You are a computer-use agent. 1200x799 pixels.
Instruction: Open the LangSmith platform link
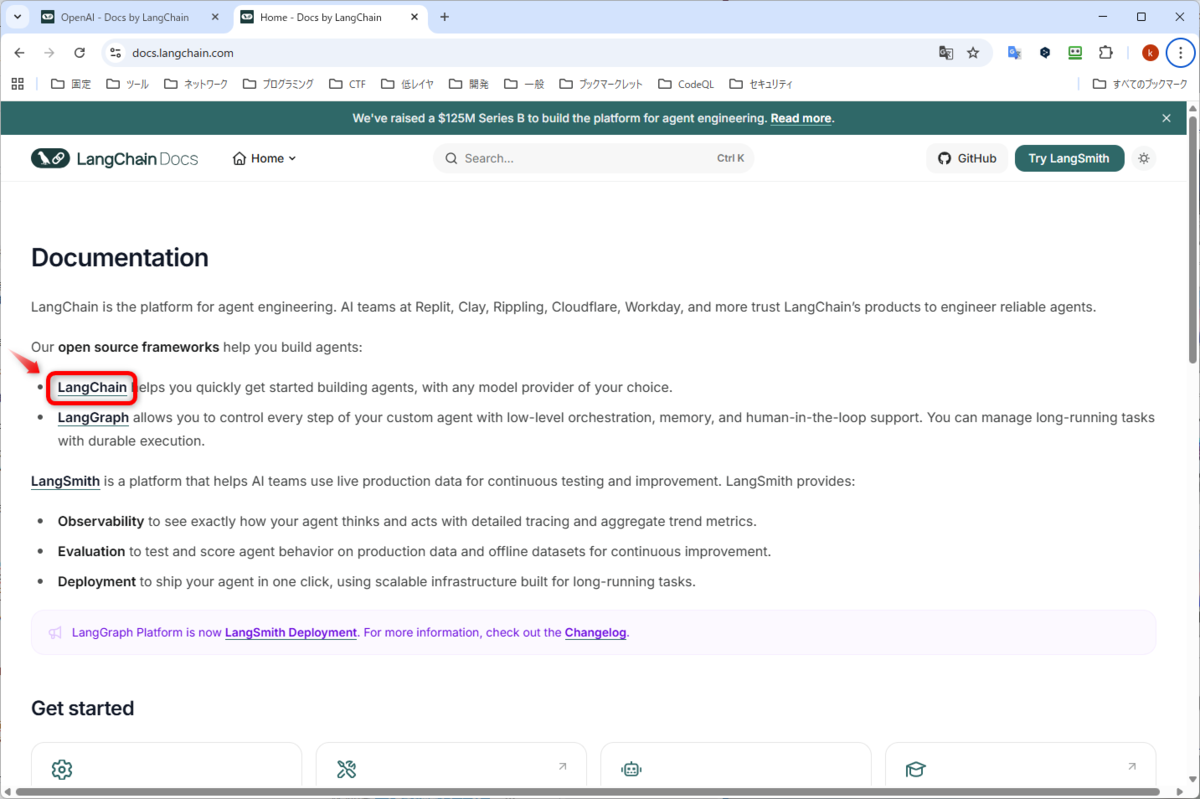tap(65, 481)
